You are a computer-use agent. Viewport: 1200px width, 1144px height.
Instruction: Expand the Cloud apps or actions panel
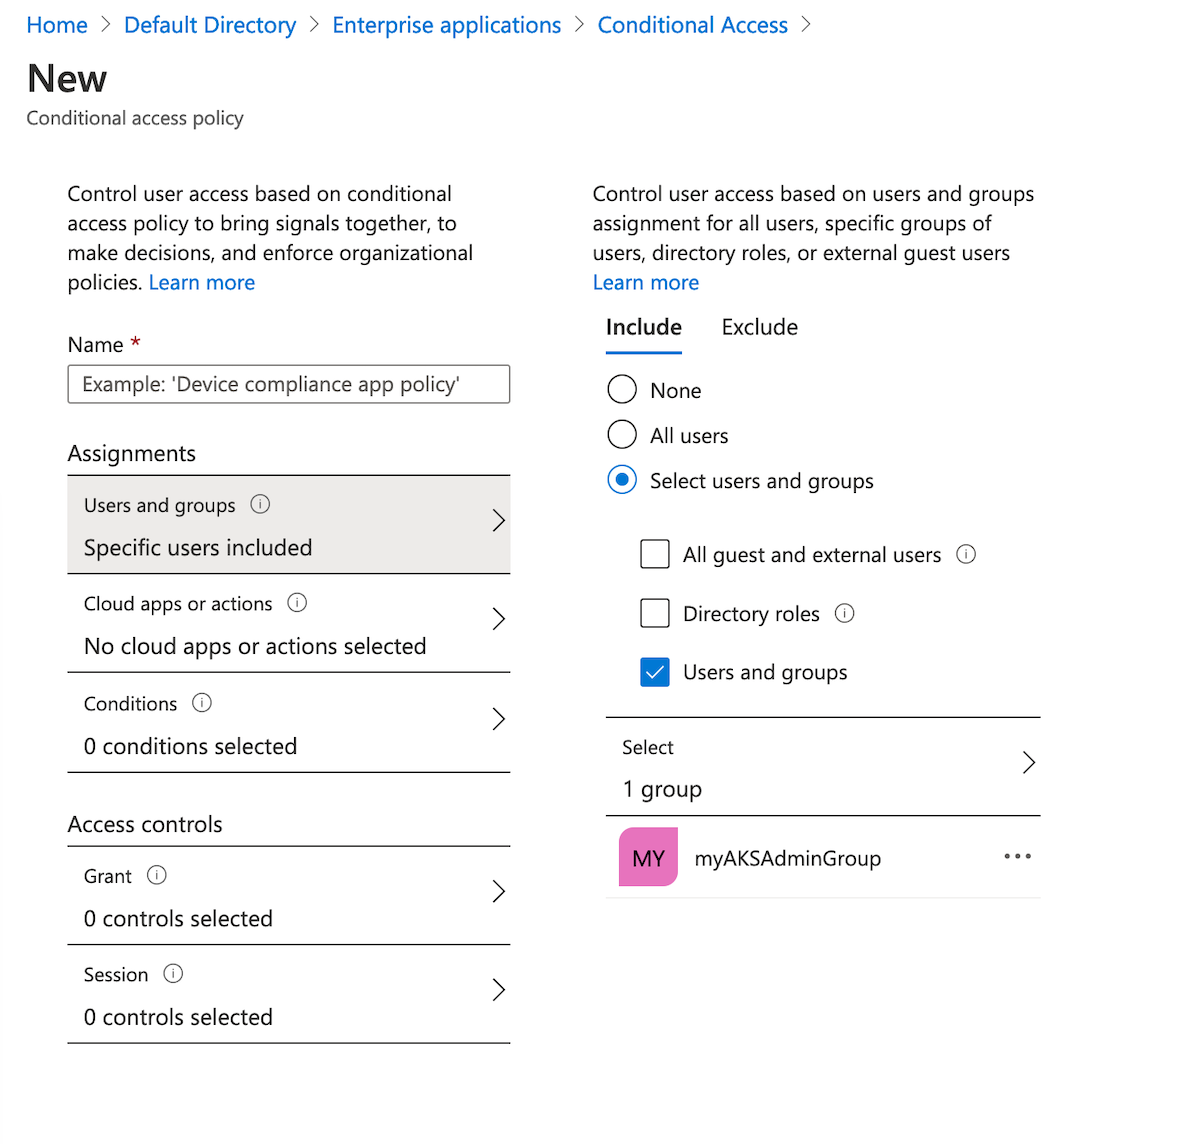tap(498, 618)
